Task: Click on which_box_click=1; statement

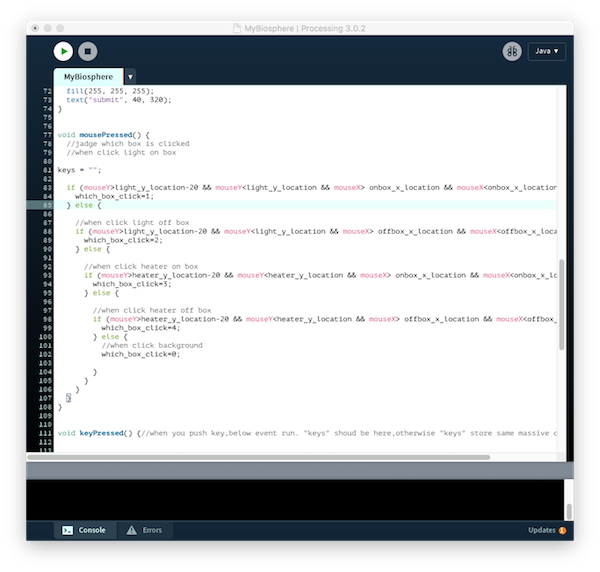Action: (x=114, y=196)
